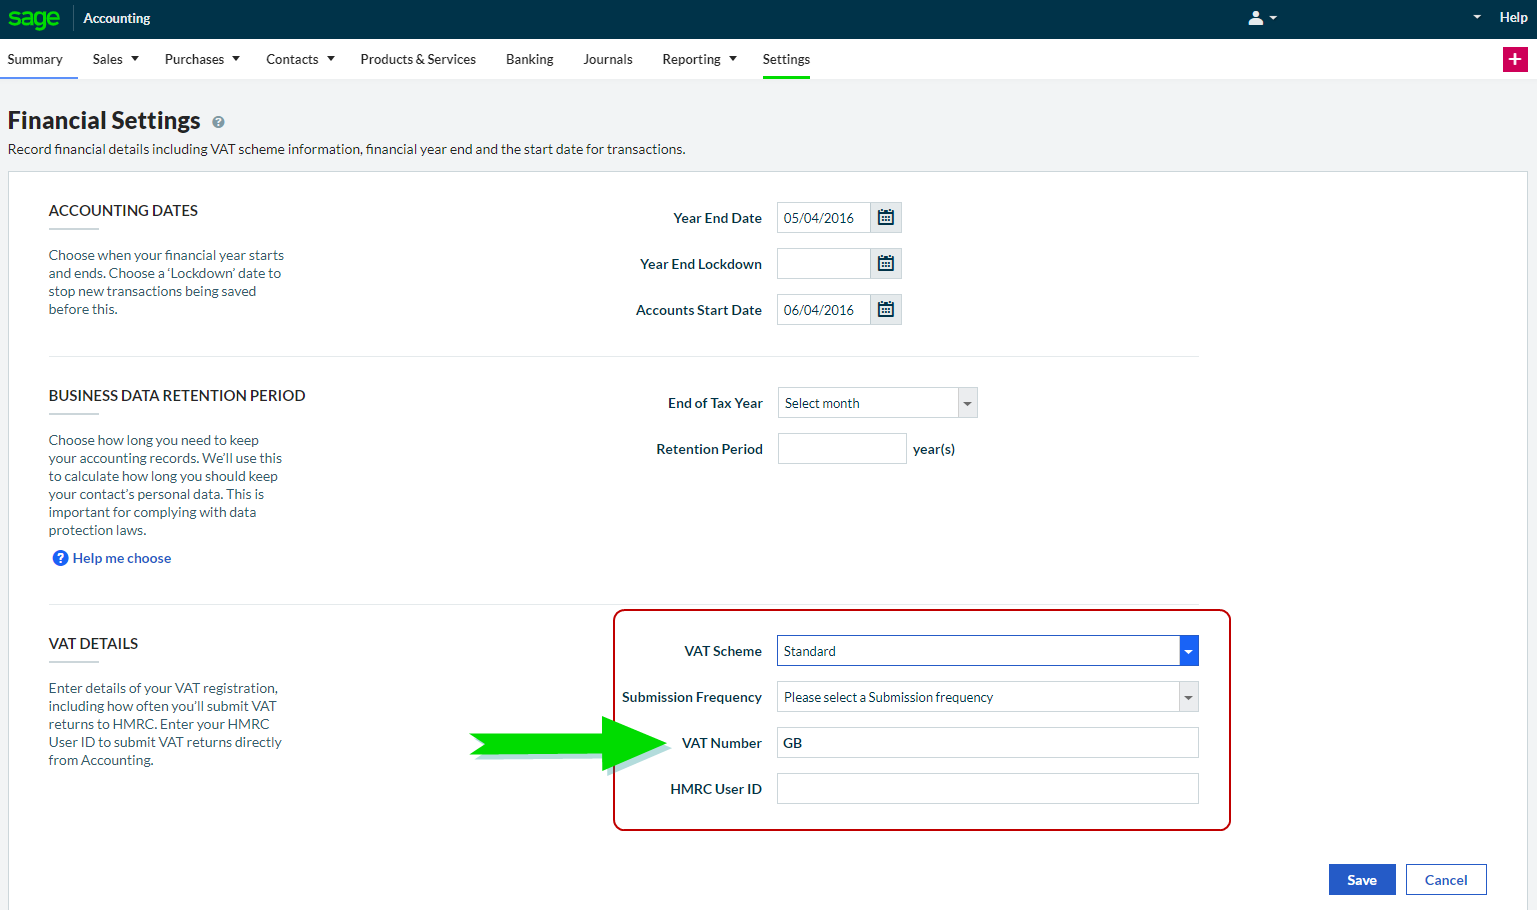This screenshot has width=1537, height=910.
Task: Save the financial settings
Action: (x=1361, y=880)
